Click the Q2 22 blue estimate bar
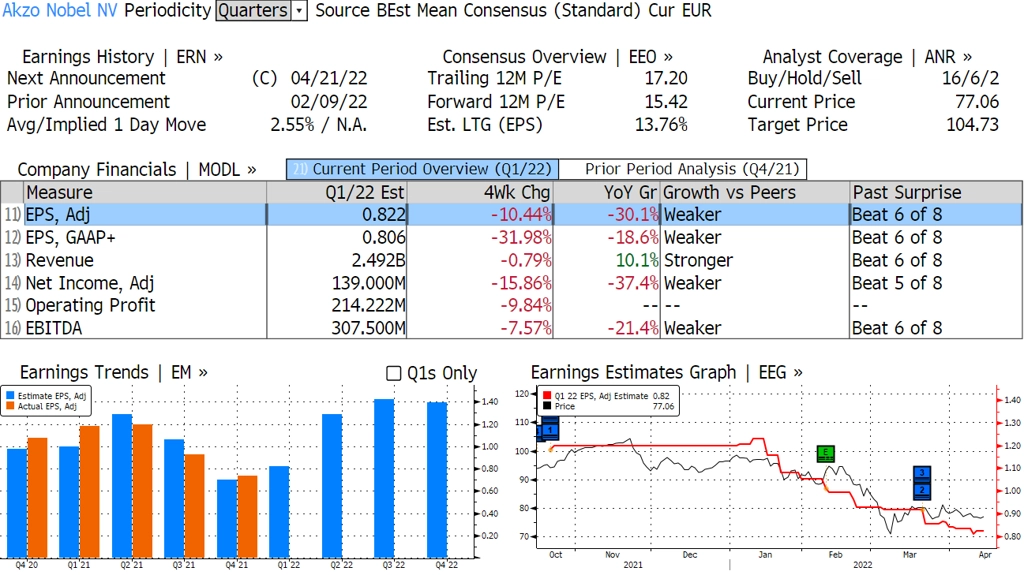The image size is (1024, 575). (x=332, y=485)
